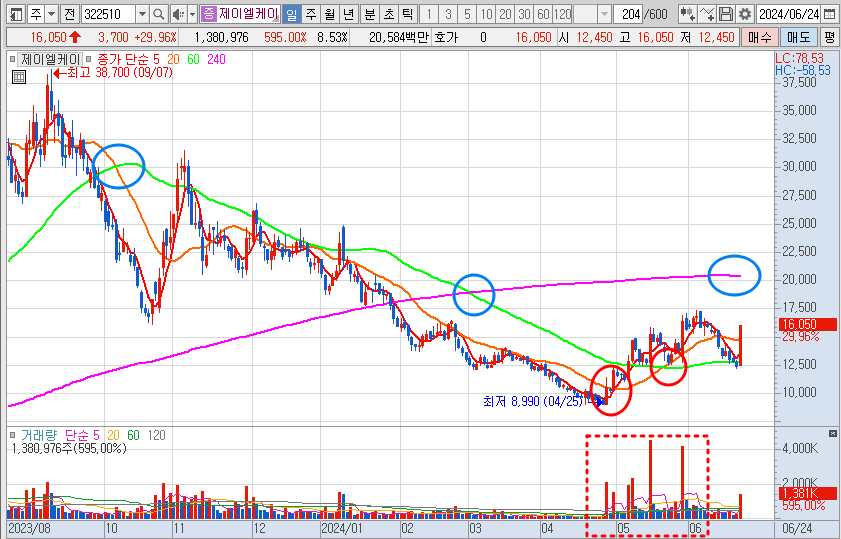Choose the 5 interval button
The width and height of the screenshot is (841, 539).
tap(467, 14)
